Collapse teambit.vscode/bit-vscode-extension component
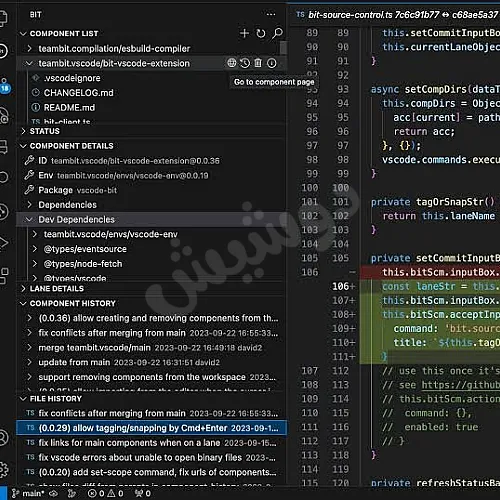 tap(29, 63)
